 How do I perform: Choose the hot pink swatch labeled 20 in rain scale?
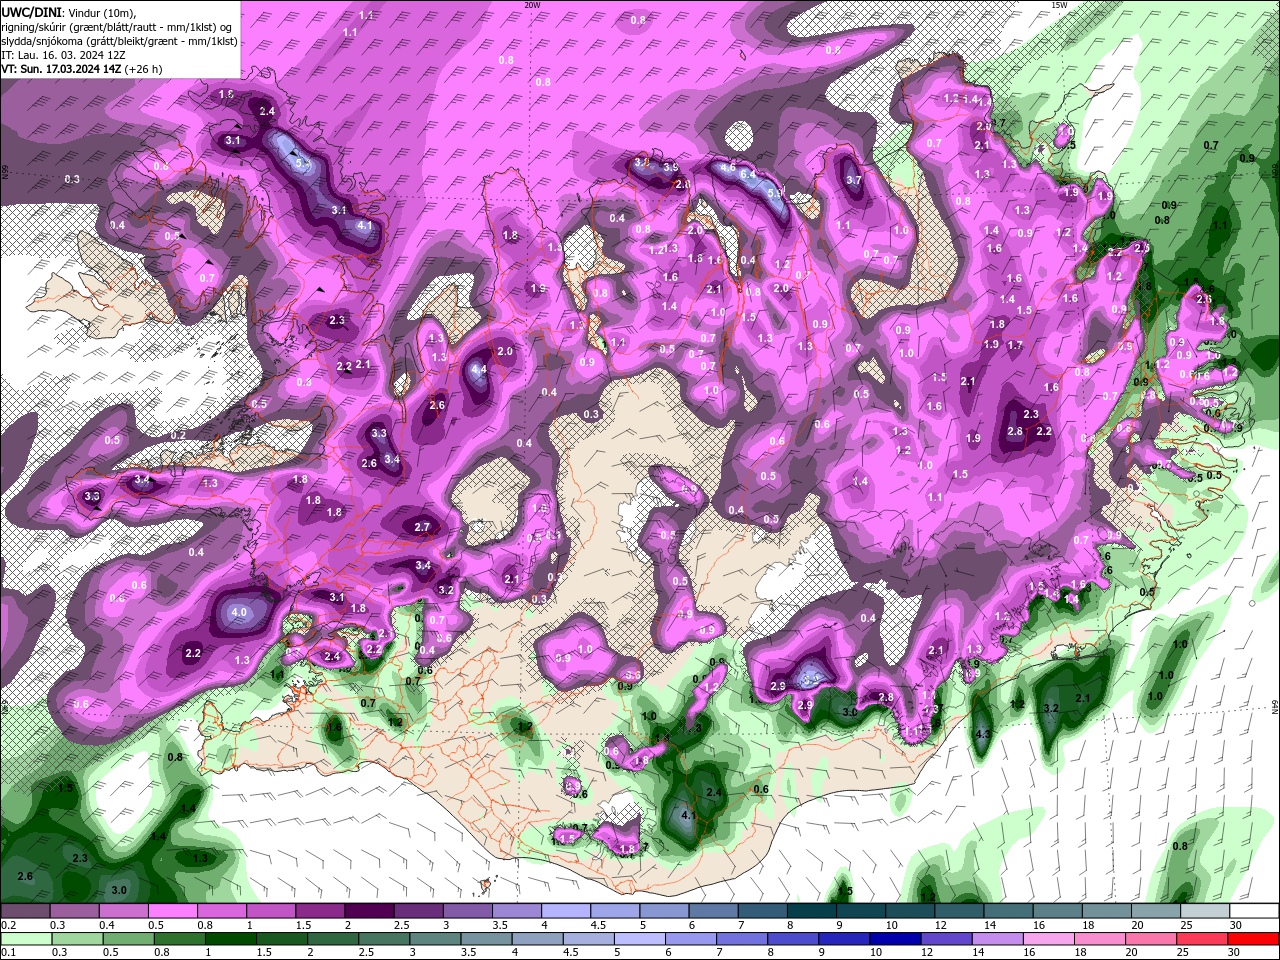1149,939
